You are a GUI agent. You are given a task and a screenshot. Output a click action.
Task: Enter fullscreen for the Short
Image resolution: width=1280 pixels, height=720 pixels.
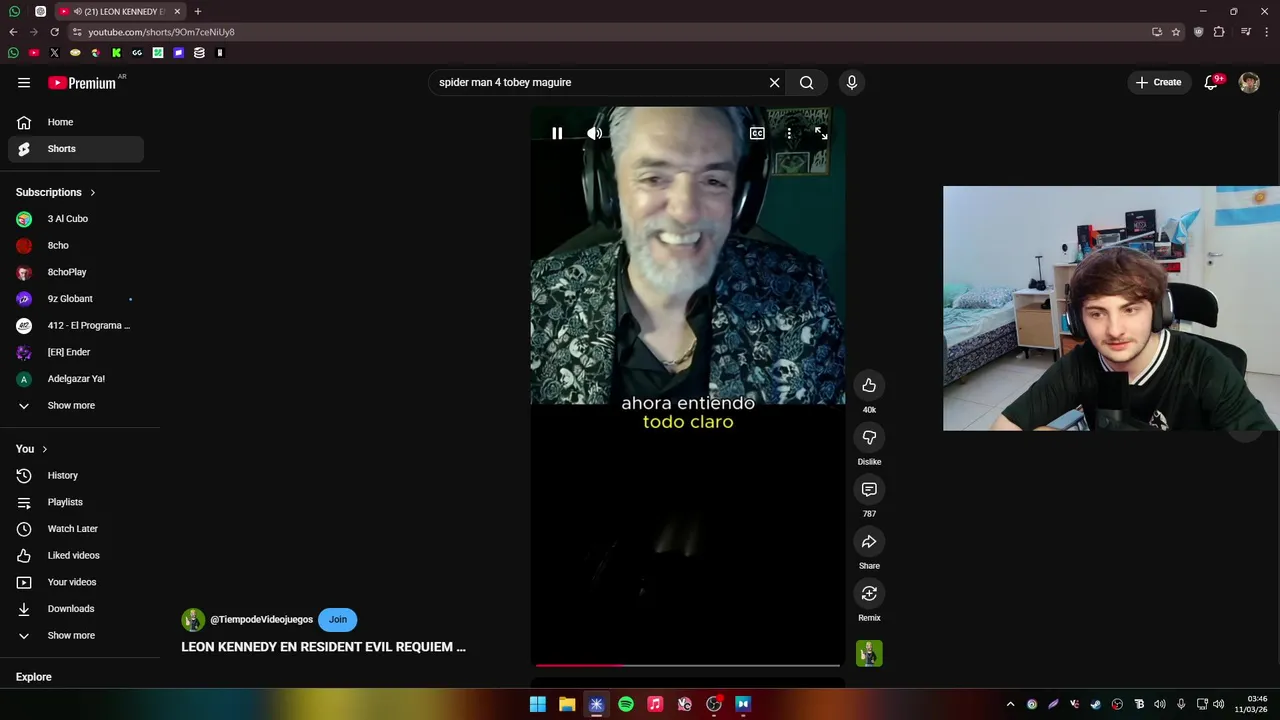[x=821, y=133]
